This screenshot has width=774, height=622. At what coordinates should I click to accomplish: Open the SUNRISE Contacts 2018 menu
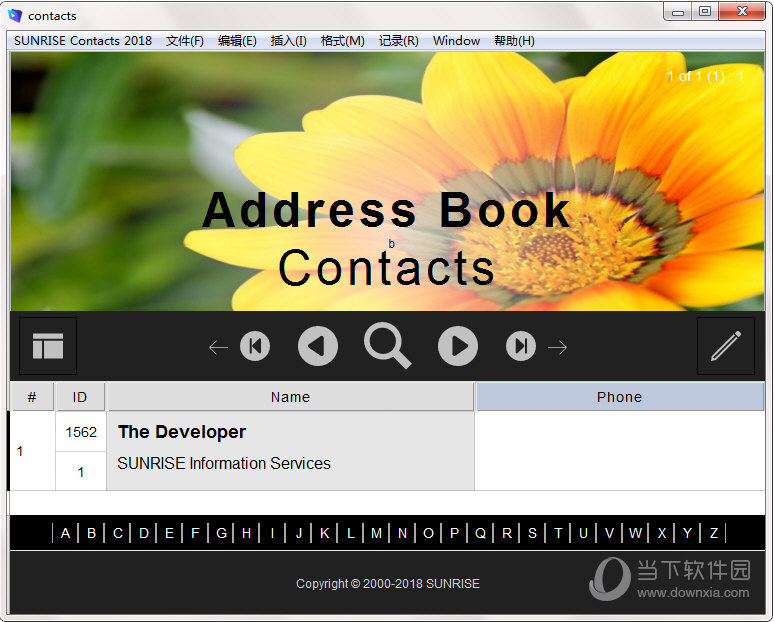coord(83,40)
